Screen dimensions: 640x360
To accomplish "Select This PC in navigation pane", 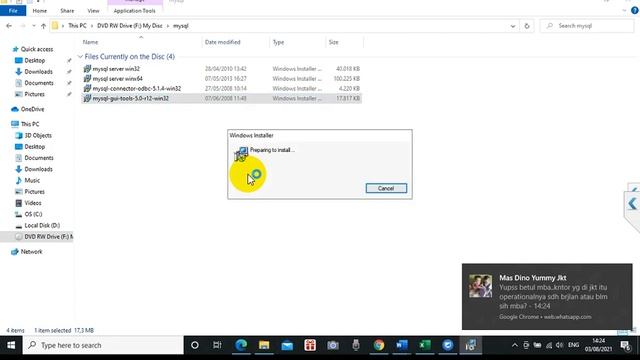I will 30,124.
